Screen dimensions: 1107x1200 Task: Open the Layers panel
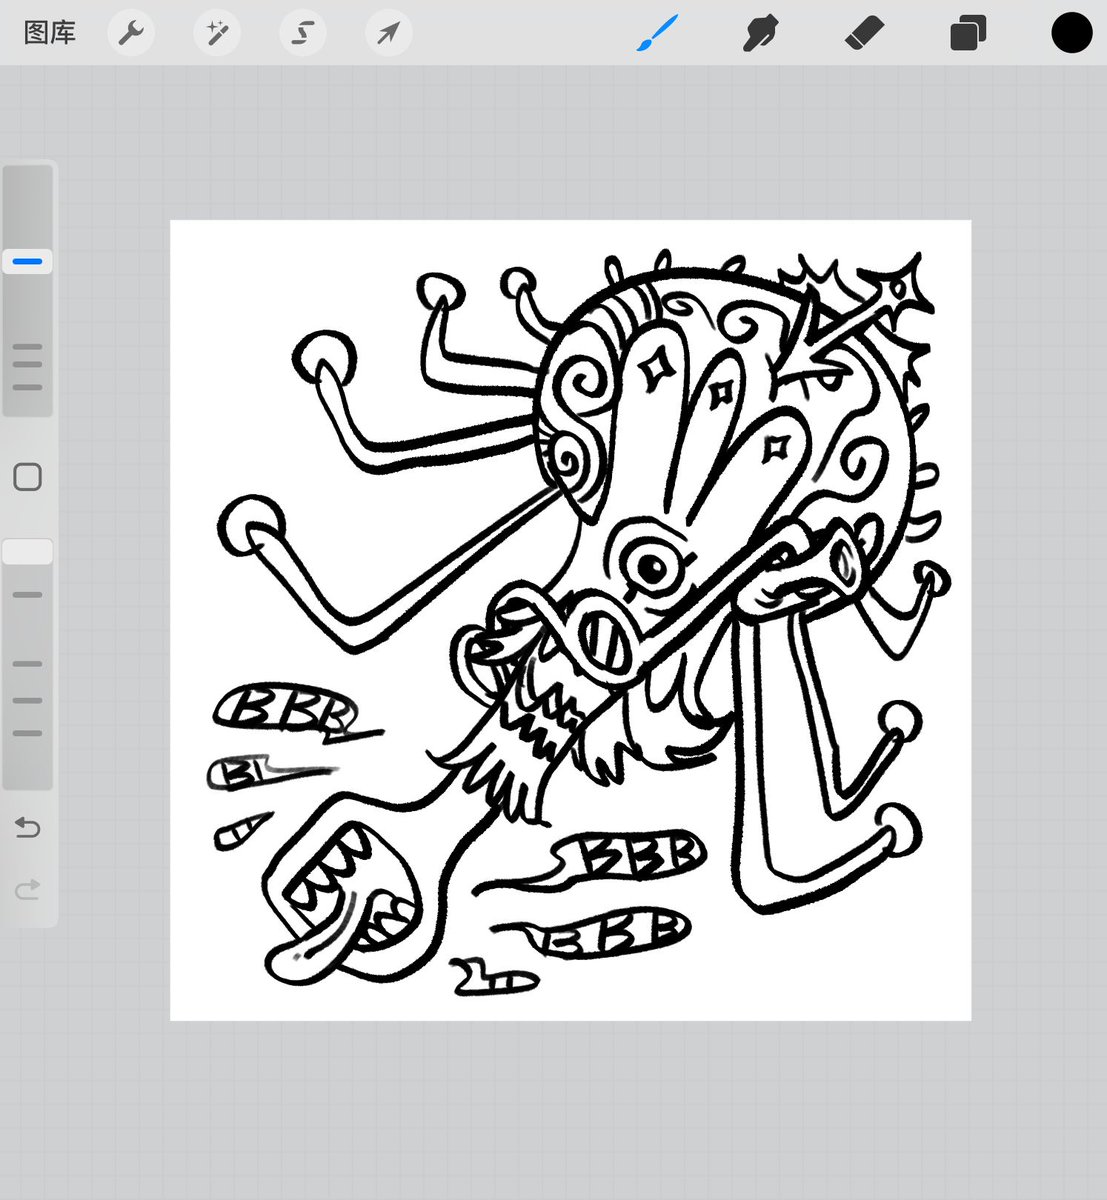(x=968, y=33)
